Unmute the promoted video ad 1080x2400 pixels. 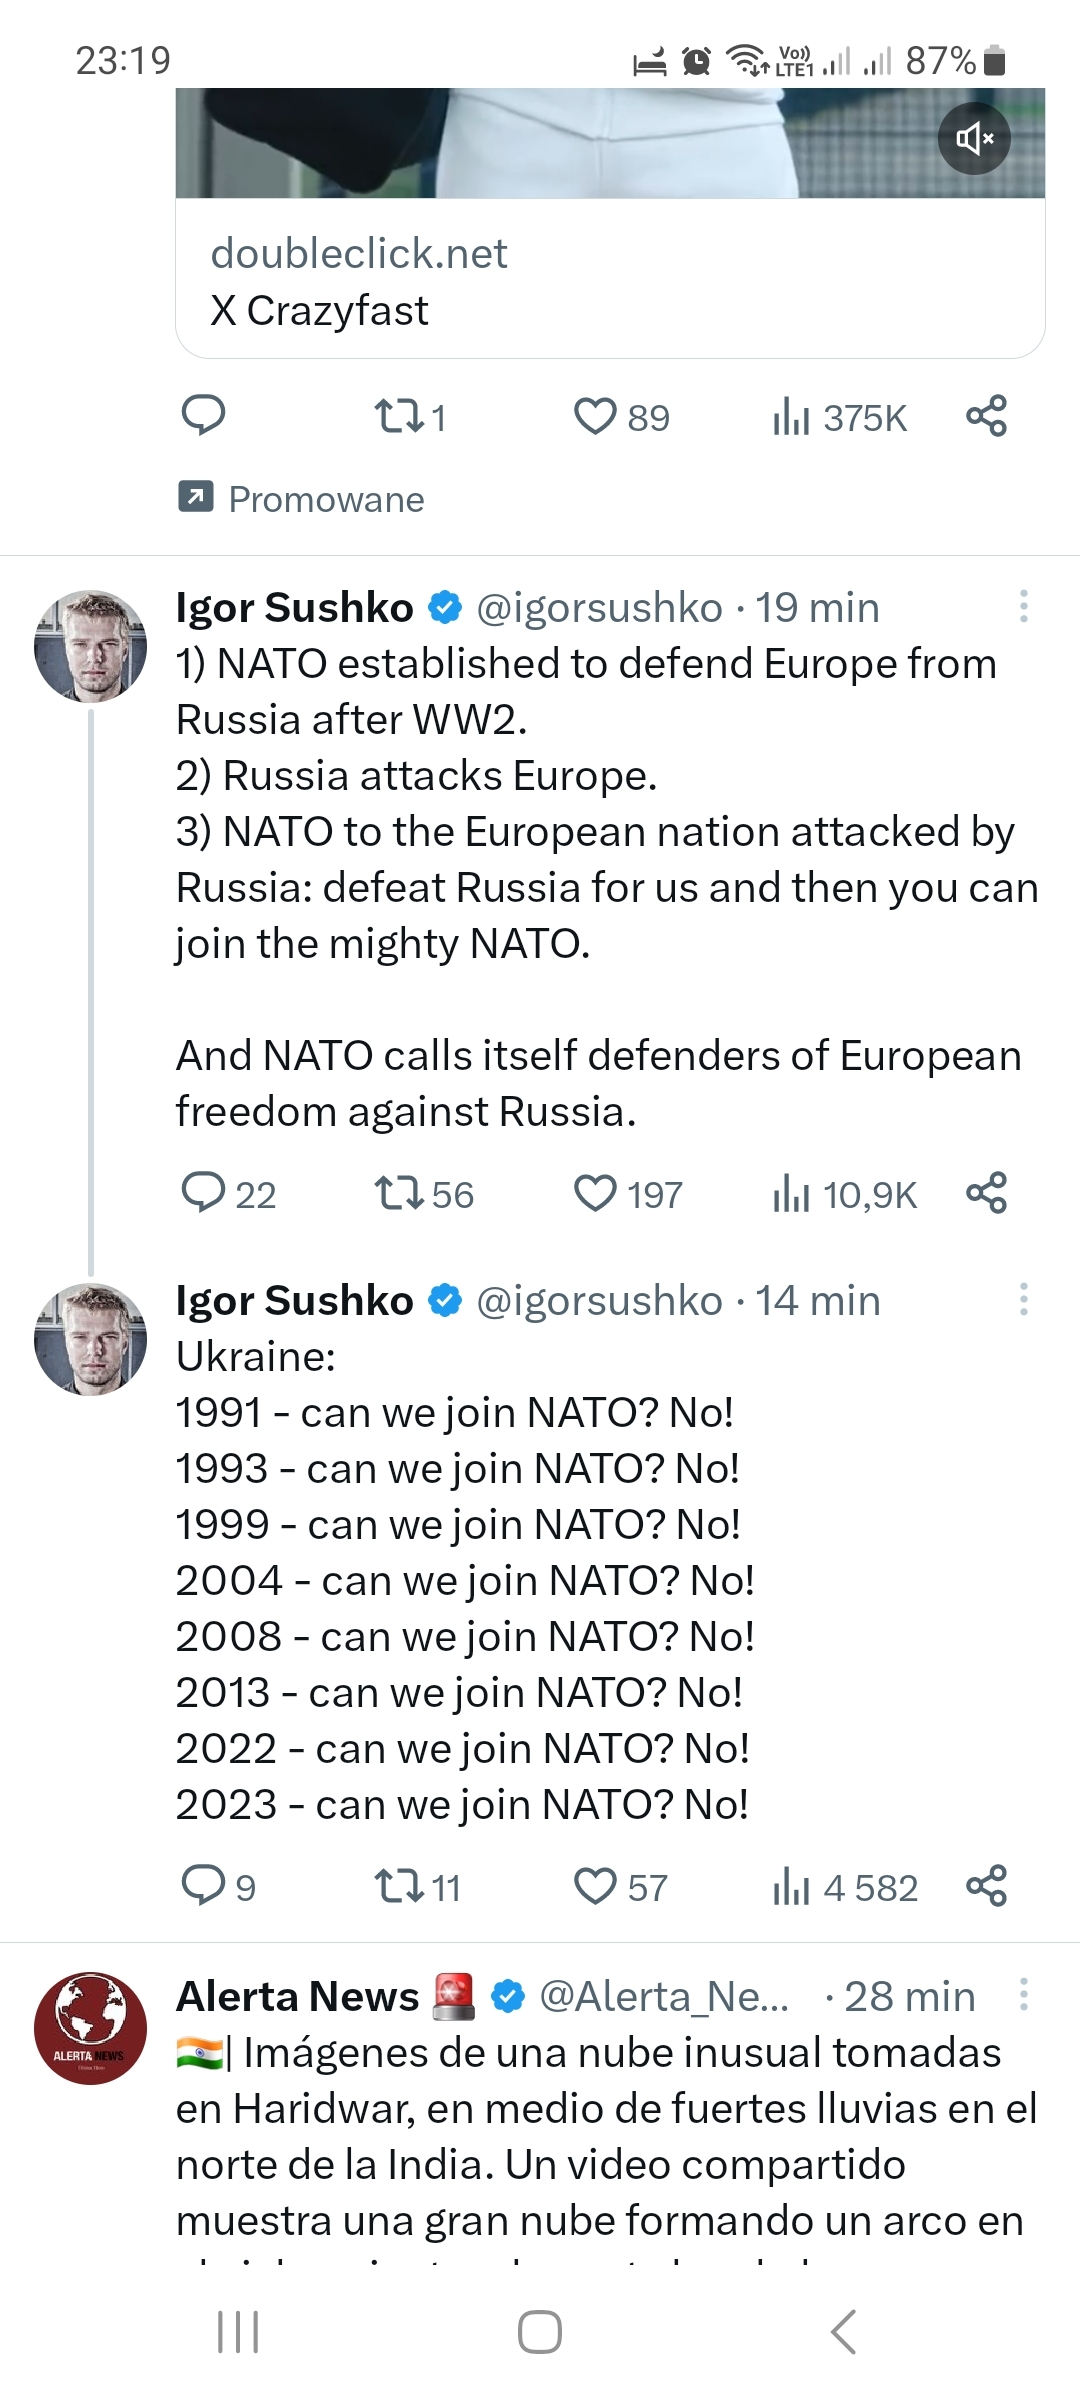973,138
